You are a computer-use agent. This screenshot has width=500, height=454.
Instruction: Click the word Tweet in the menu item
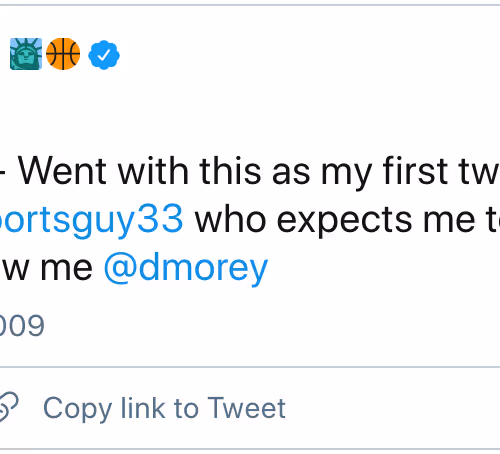click(247, 407)
